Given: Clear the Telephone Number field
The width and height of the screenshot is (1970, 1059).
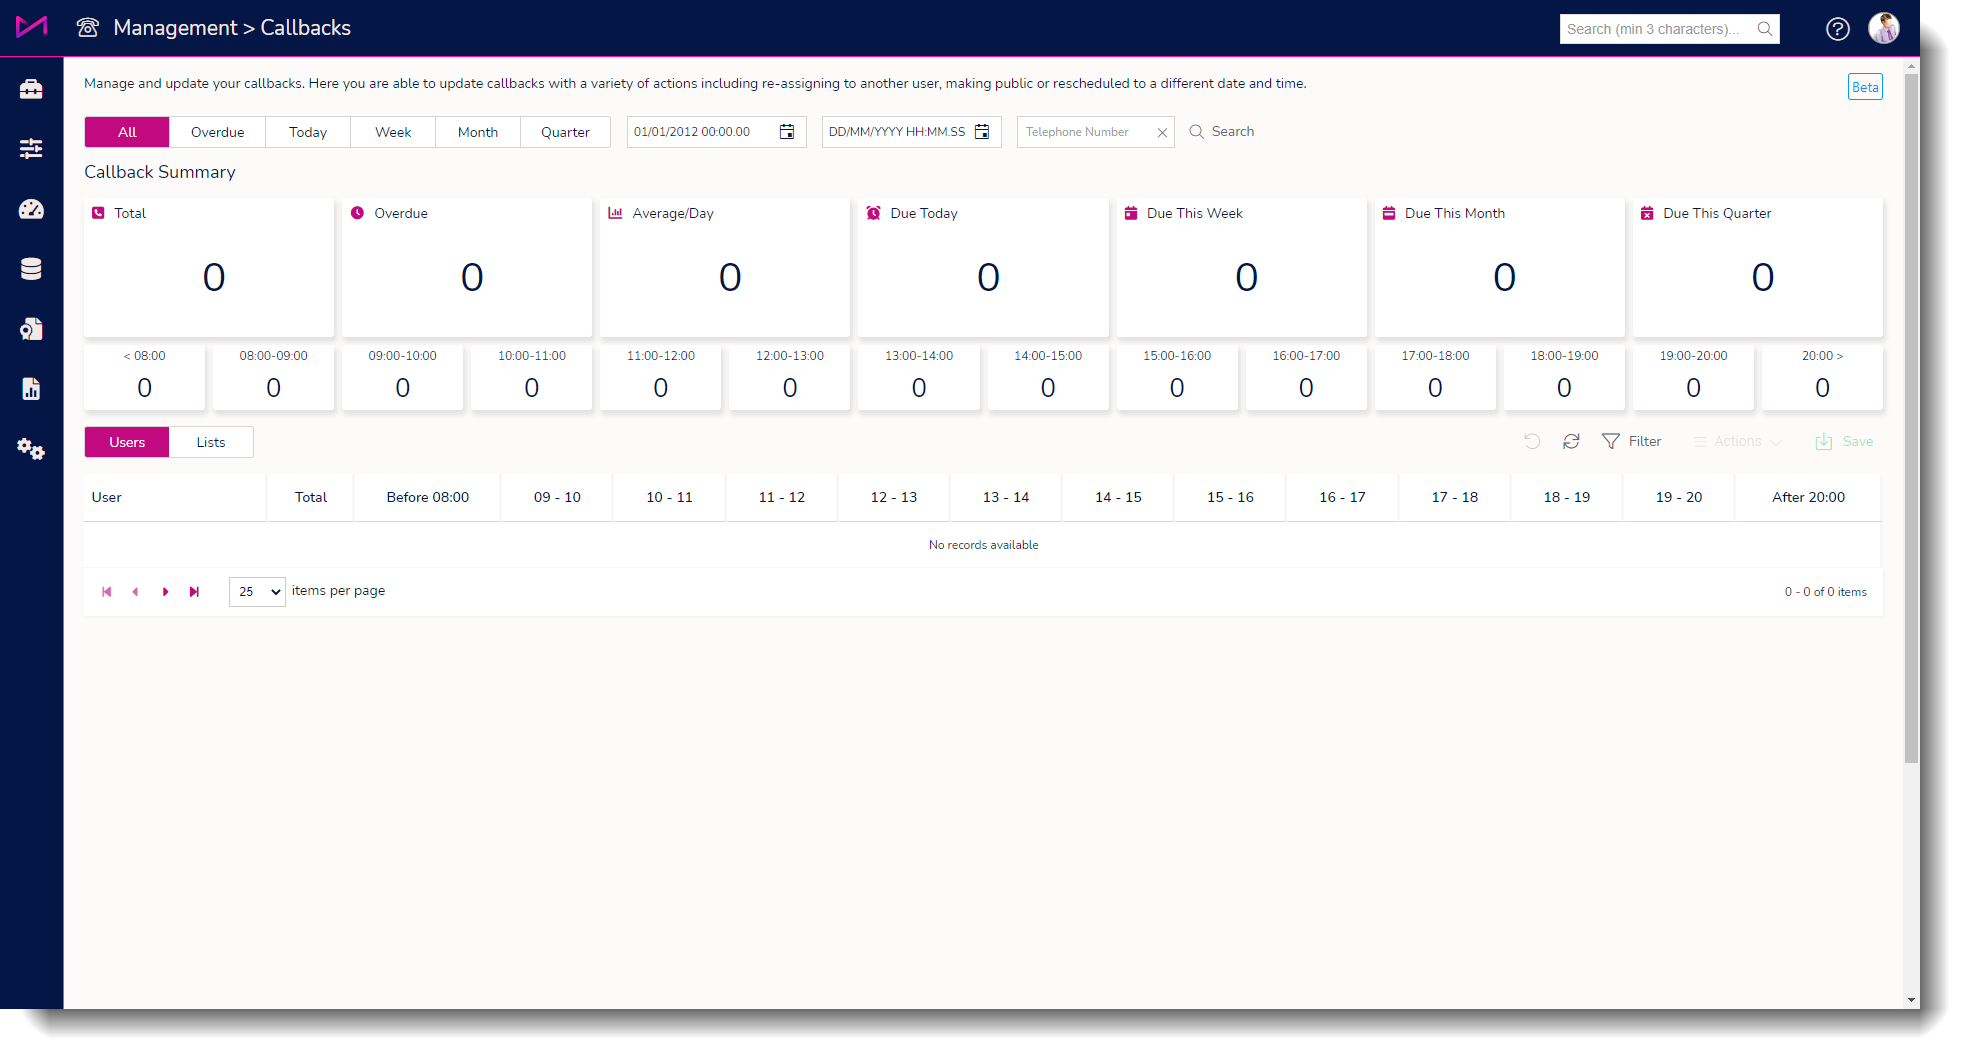Looking at the screenshot, I should pyautogui.click(x=1162, y=132).
